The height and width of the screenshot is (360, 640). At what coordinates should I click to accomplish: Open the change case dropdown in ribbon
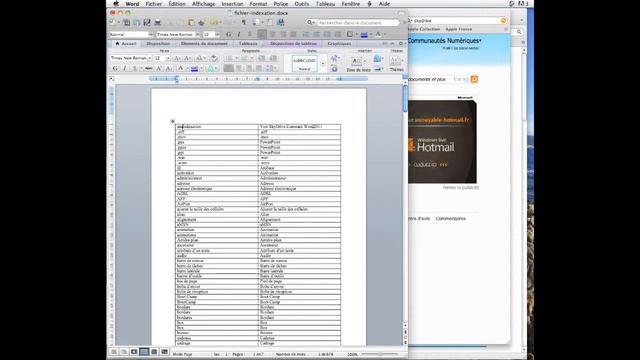201,58
